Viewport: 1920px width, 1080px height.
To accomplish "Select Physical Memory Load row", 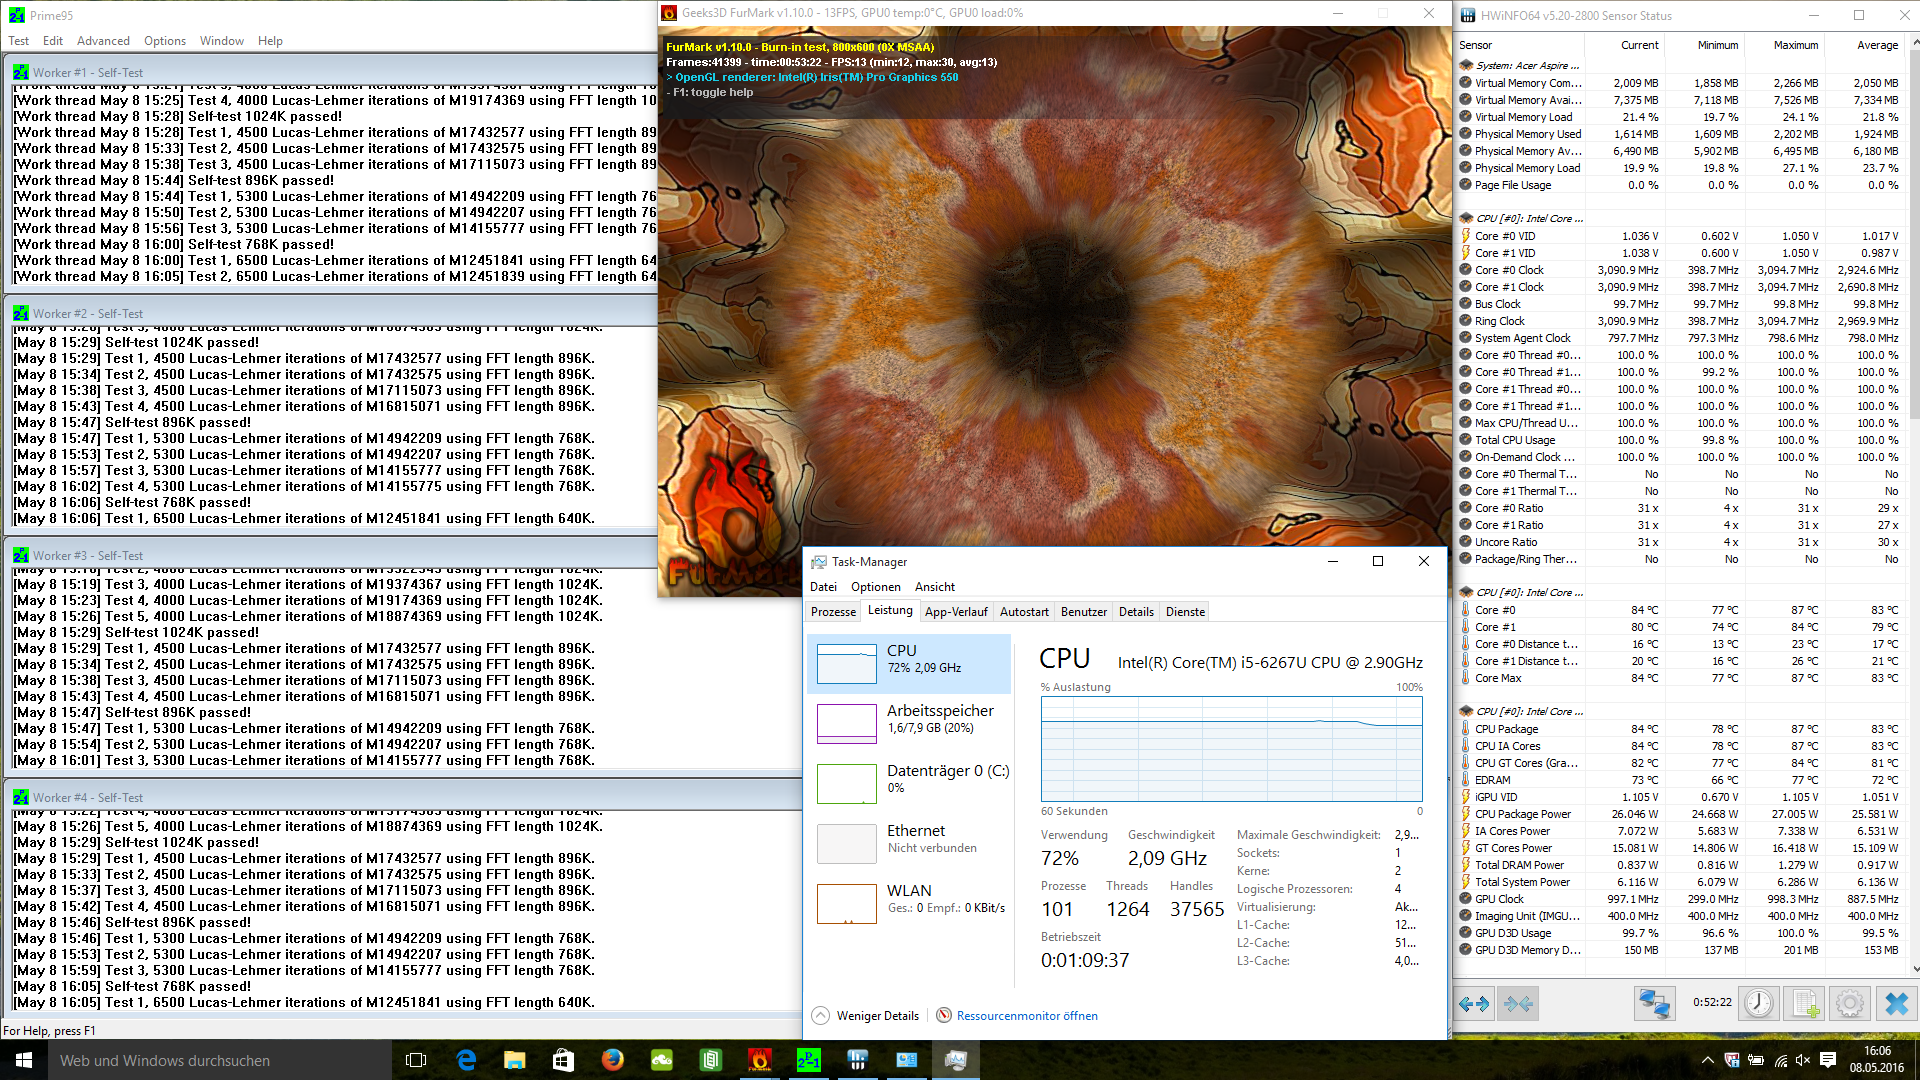I will click(x=1680, y=168).
